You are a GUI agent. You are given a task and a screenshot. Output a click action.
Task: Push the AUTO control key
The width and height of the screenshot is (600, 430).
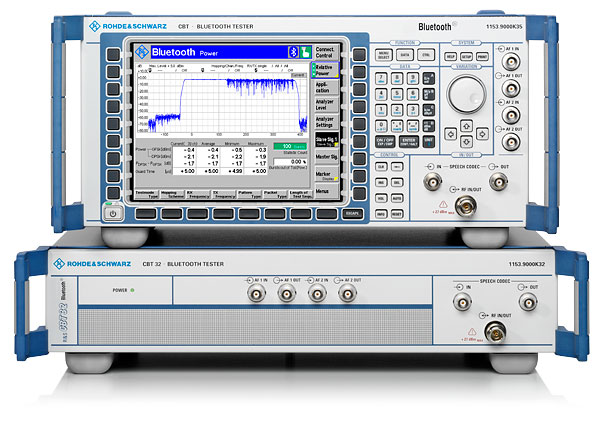397,199
